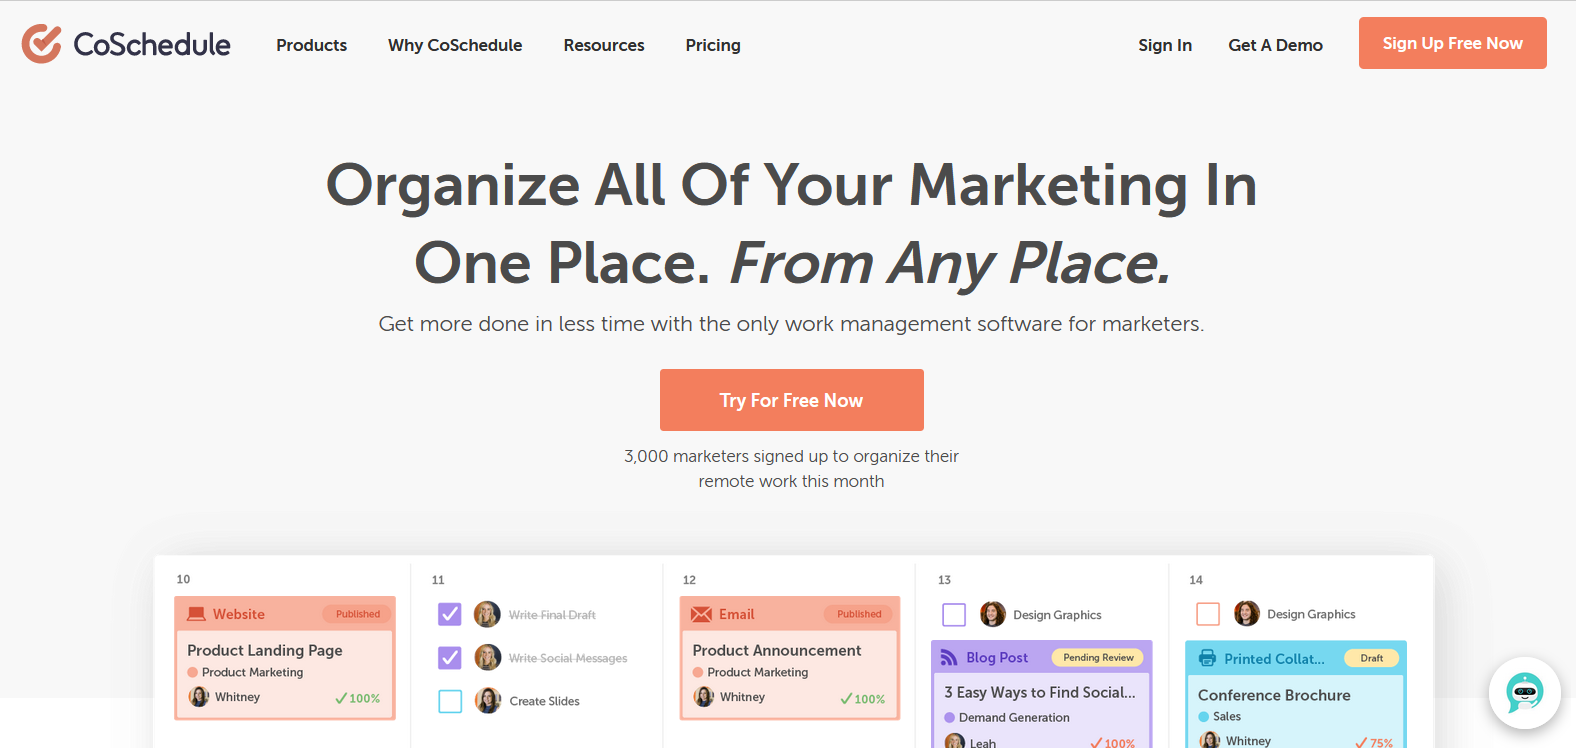
Task: Click avatar beside Design Graphics on day 13
Action: [992, 614]
